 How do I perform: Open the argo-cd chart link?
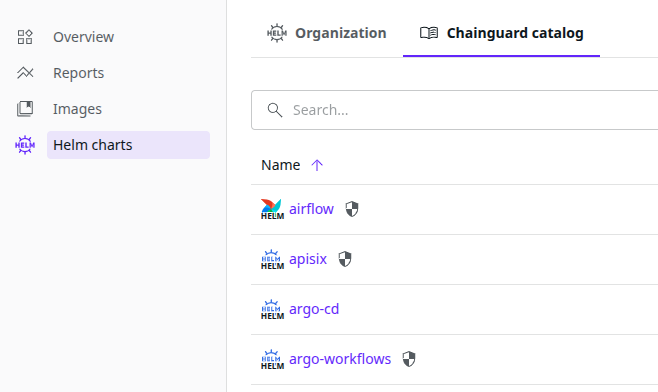(x=314, y=309)
